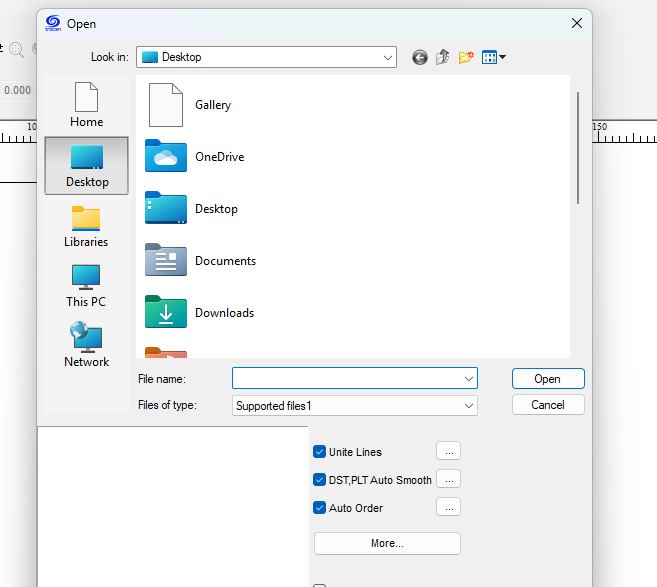The width and height of the screenshot is (657, 587).
Task: Click the Documents folder name
Action: point(225,261)
